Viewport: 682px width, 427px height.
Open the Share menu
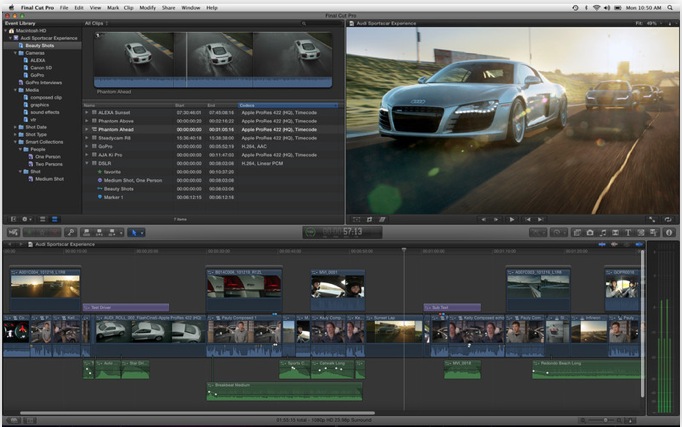coord(168,7)
